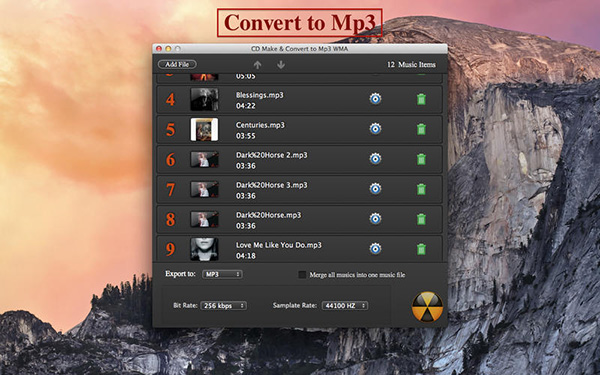Click the file name Dark%20Horse.mp3
The image size is (600, 375).
[269, 215]
